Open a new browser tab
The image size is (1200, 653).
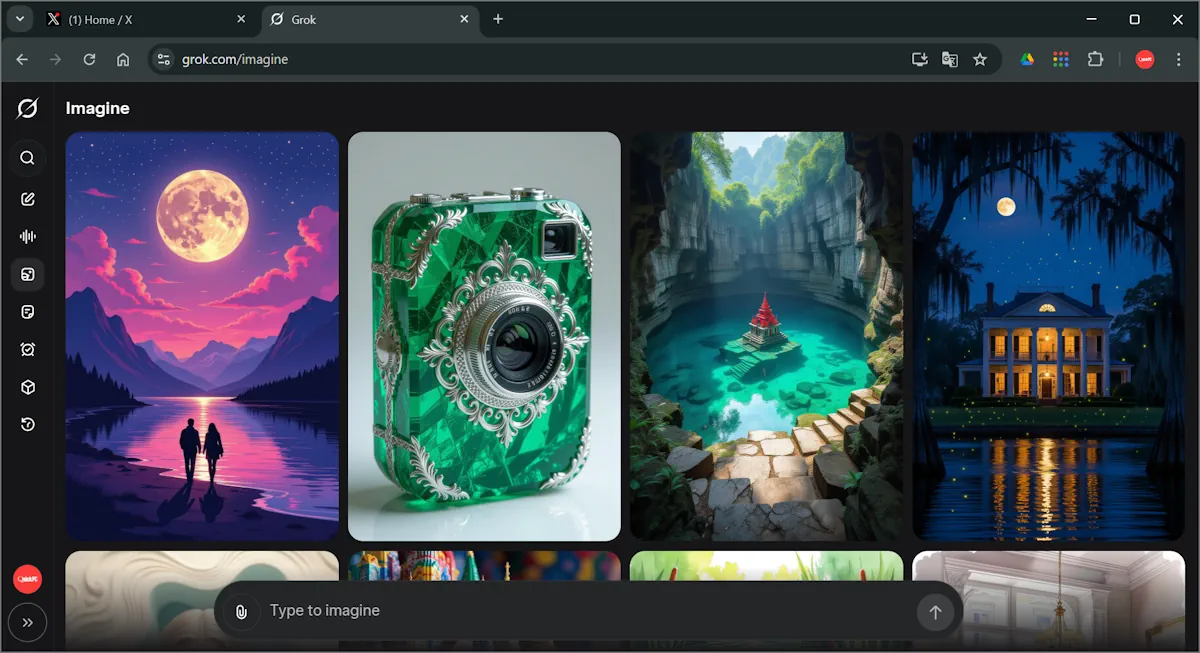coord(498,19)
